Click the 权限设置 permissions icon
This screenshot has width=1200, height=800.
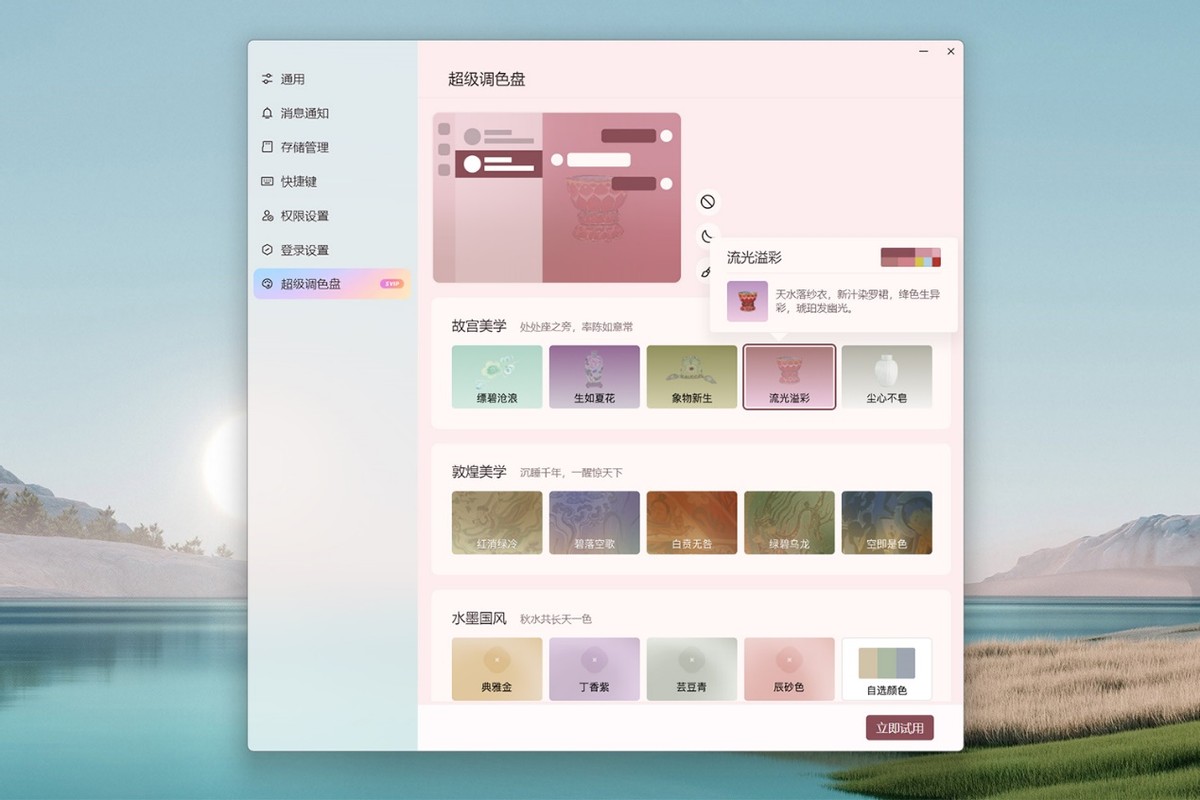pyautogui.click(x=269, y=215)
